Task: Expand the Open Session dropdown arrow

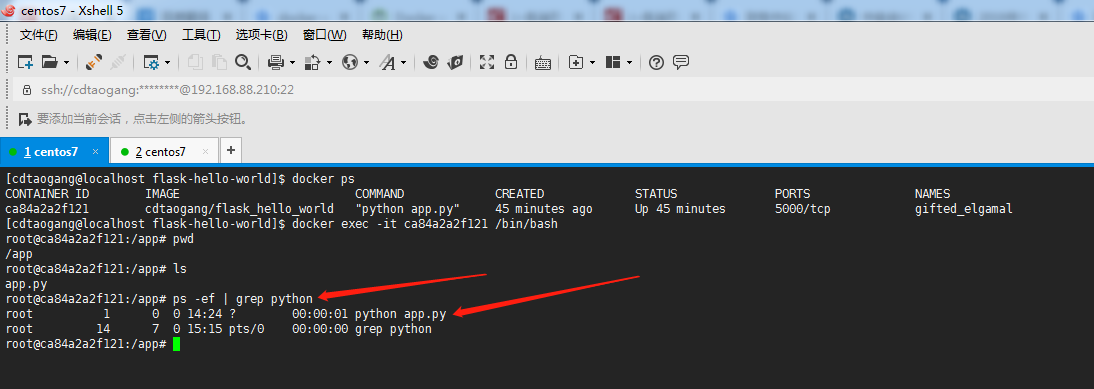Action: pyautogui.click(x=66, y=63)
